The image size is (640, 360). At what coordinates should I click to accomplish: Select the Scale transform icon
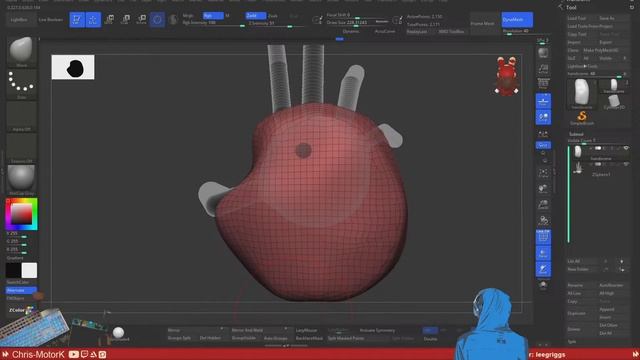[126, 20]
